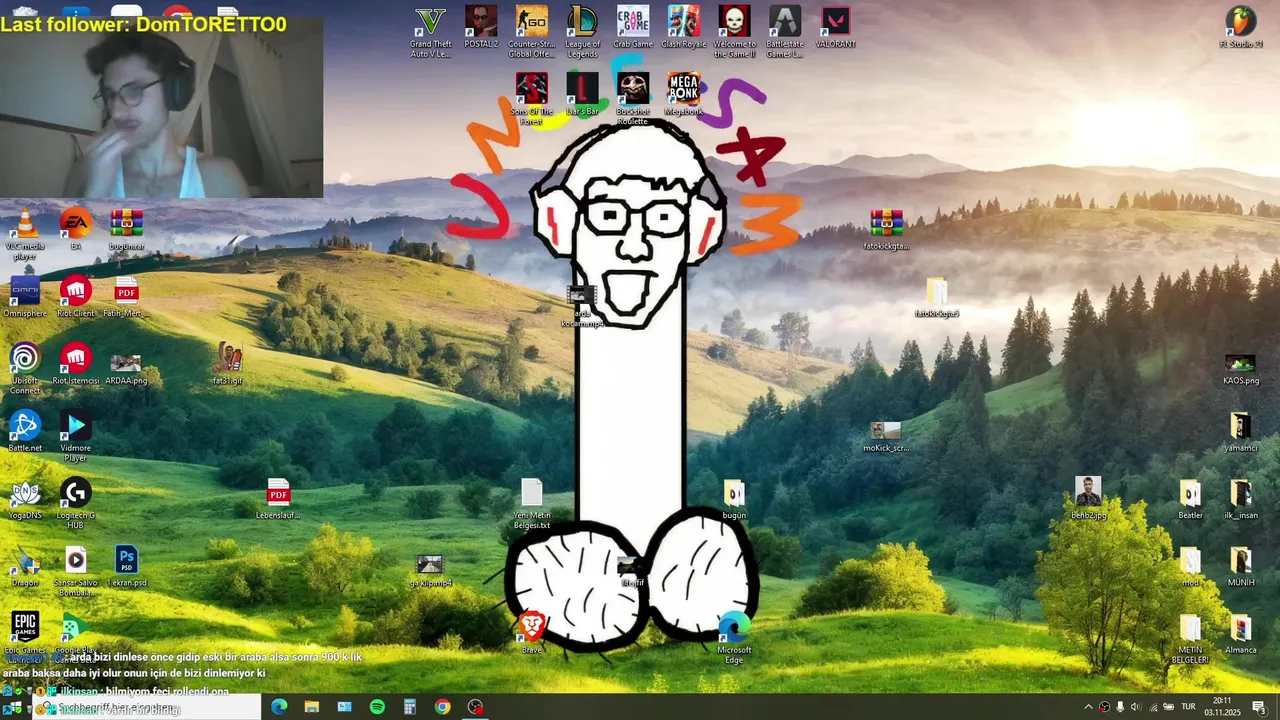Viewport: 1280px width, 720px height.
Task: Open Microsoft Edge from the taskbar
Action: click(279, 707)
